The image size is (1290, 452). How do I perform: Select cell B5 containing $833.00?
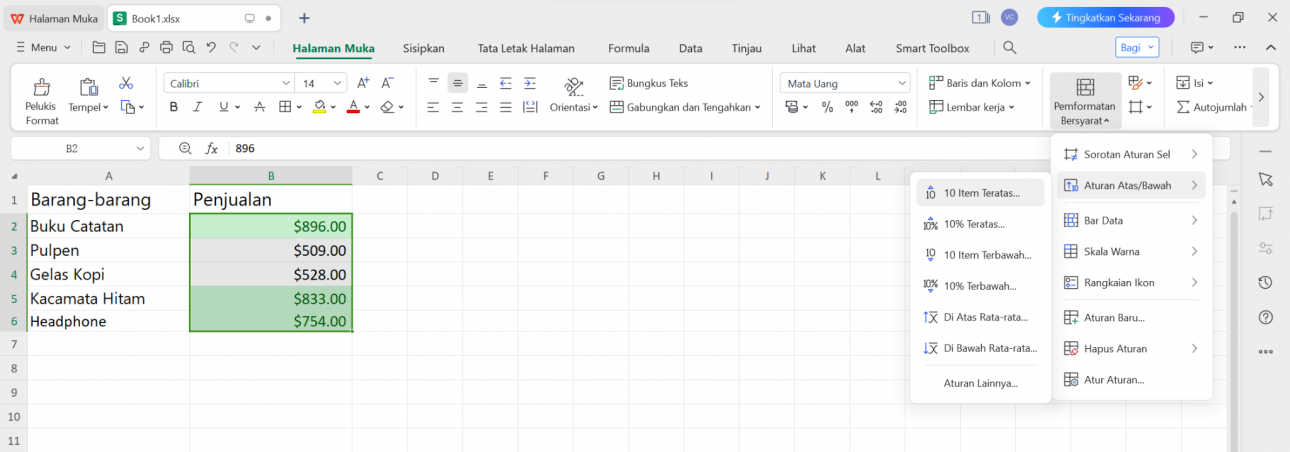pos(271,298)
